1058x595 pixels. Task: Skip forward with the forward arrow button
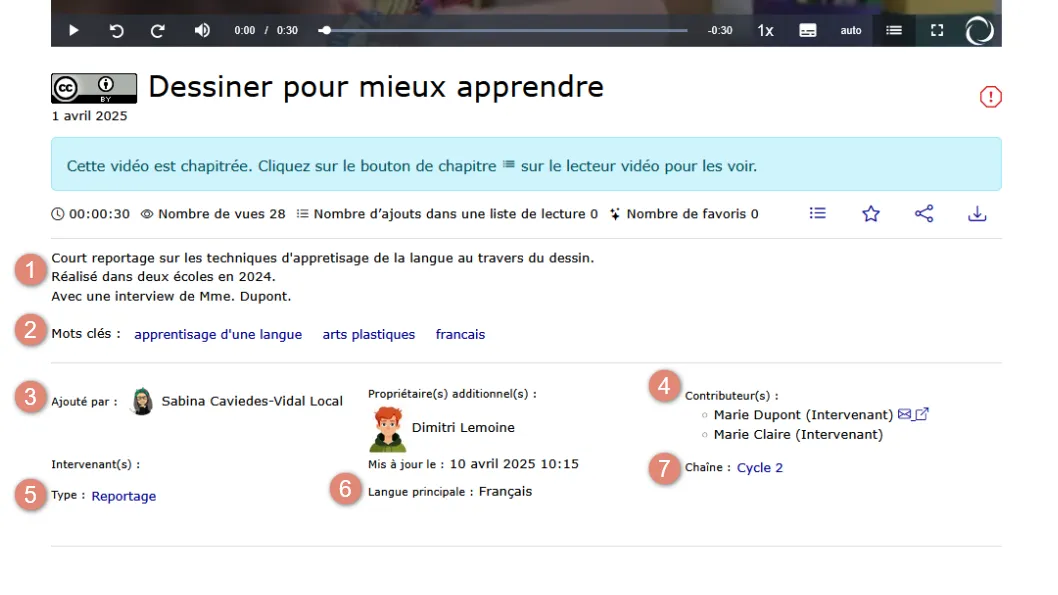[x=158, y=30]
